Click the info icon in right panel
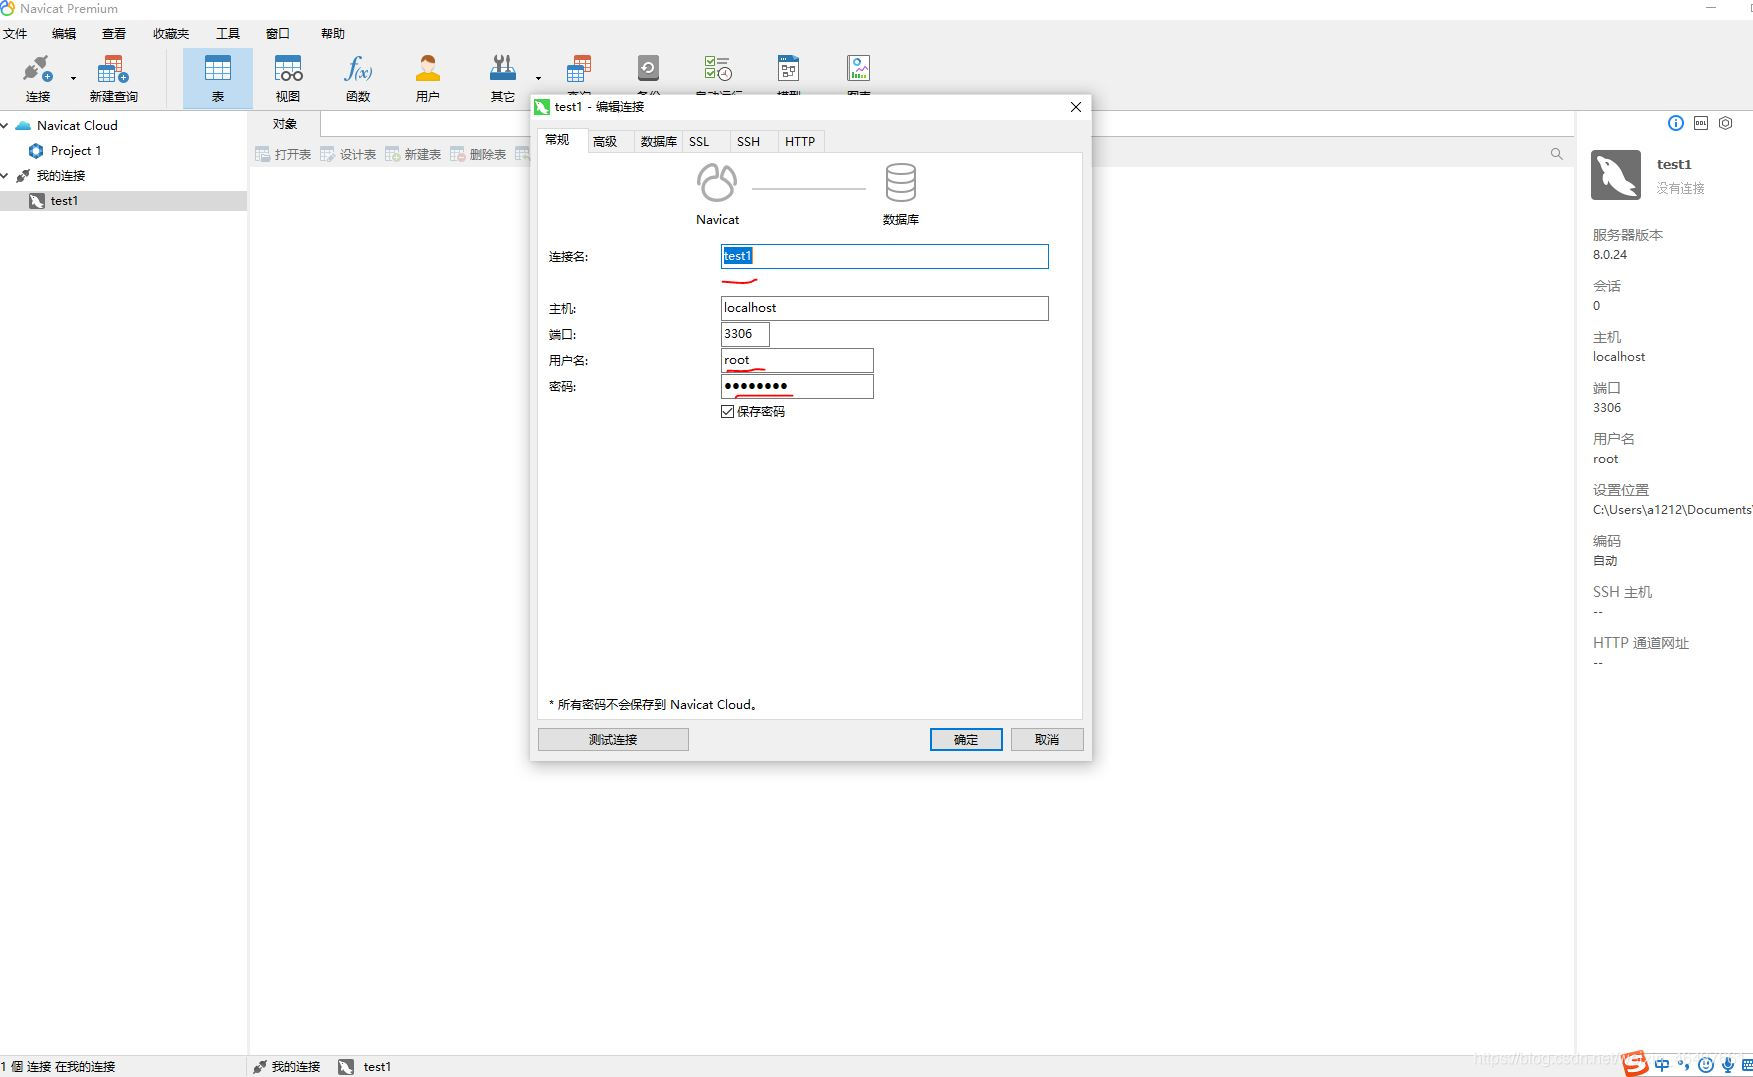Screen dimensions: 1753x1077 [x=1676, y=123]
